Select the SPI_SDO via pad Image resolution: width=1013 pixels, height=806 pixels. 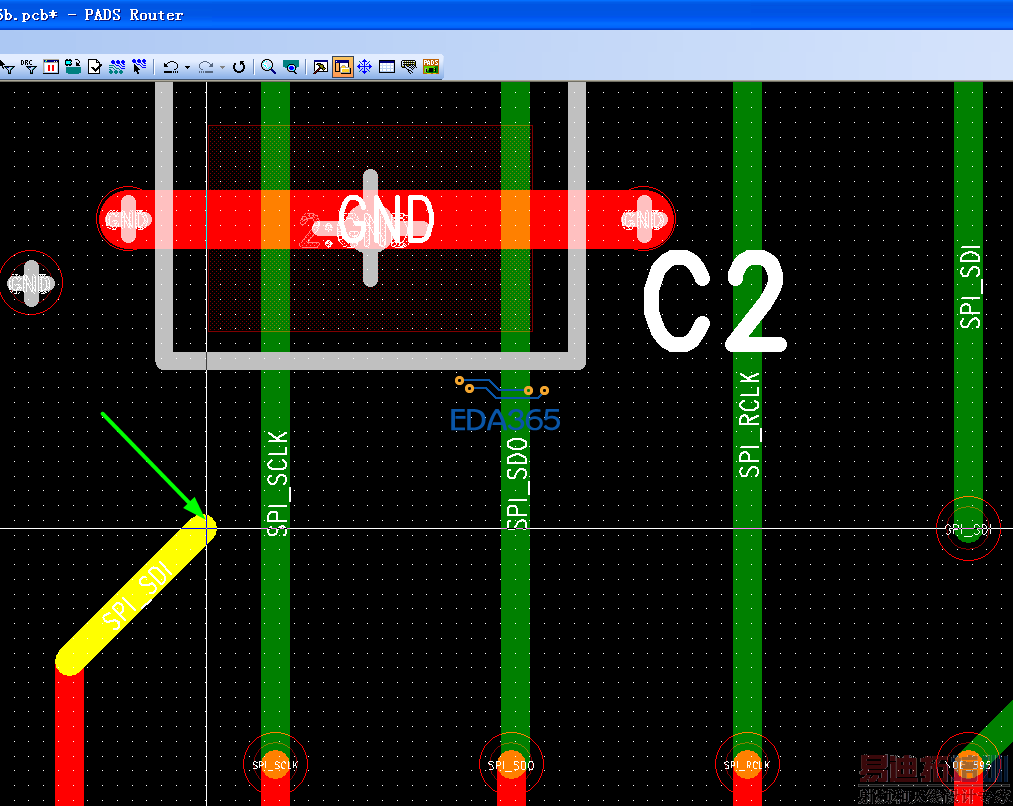(511, 765)
